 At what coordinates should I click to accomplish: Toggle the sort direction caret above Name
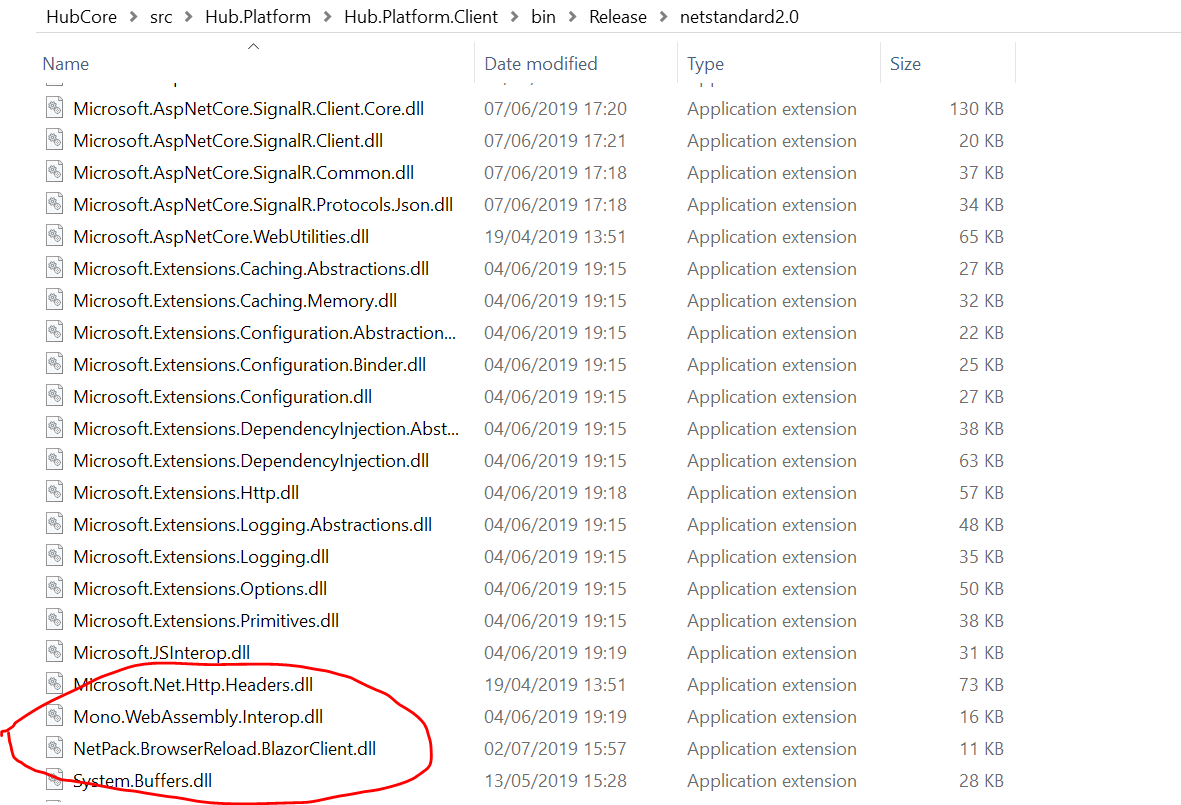click(x=253, y=45)
